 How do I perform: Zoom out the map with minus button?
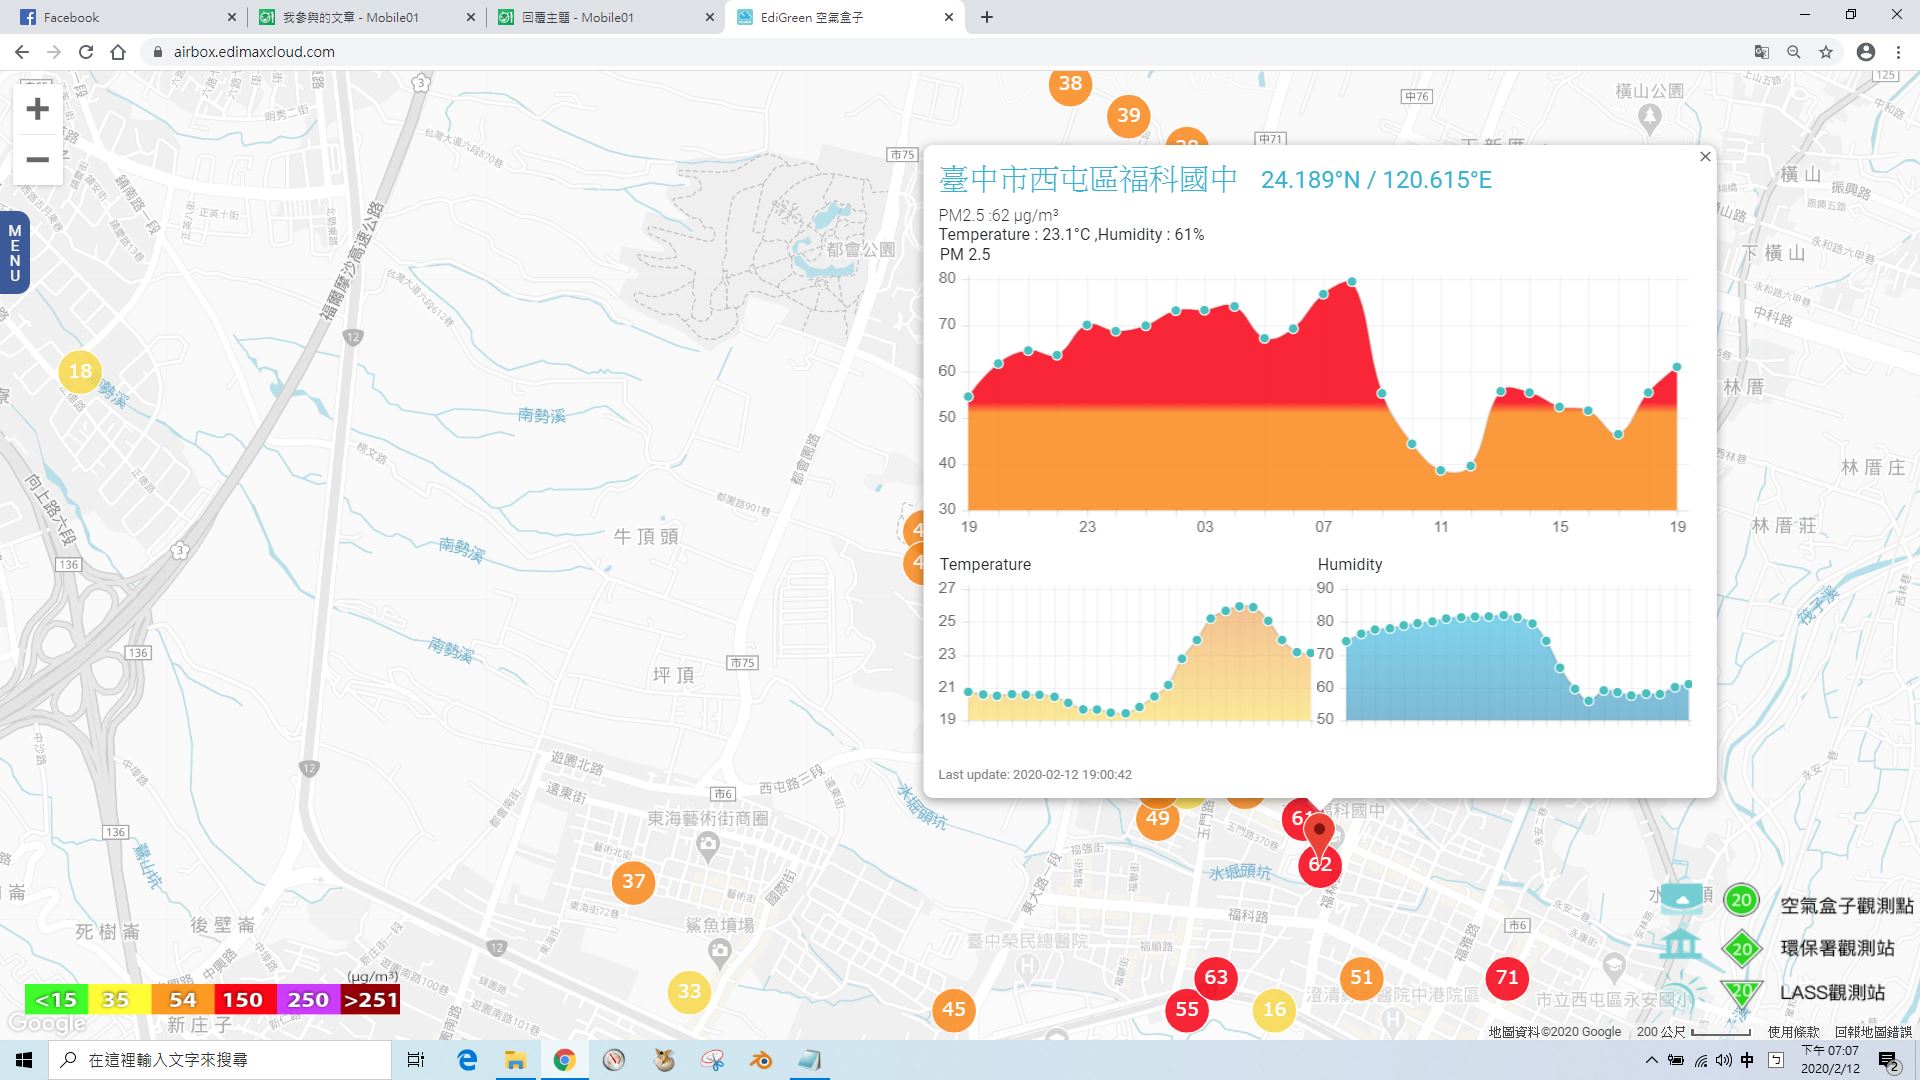(37, 160)
